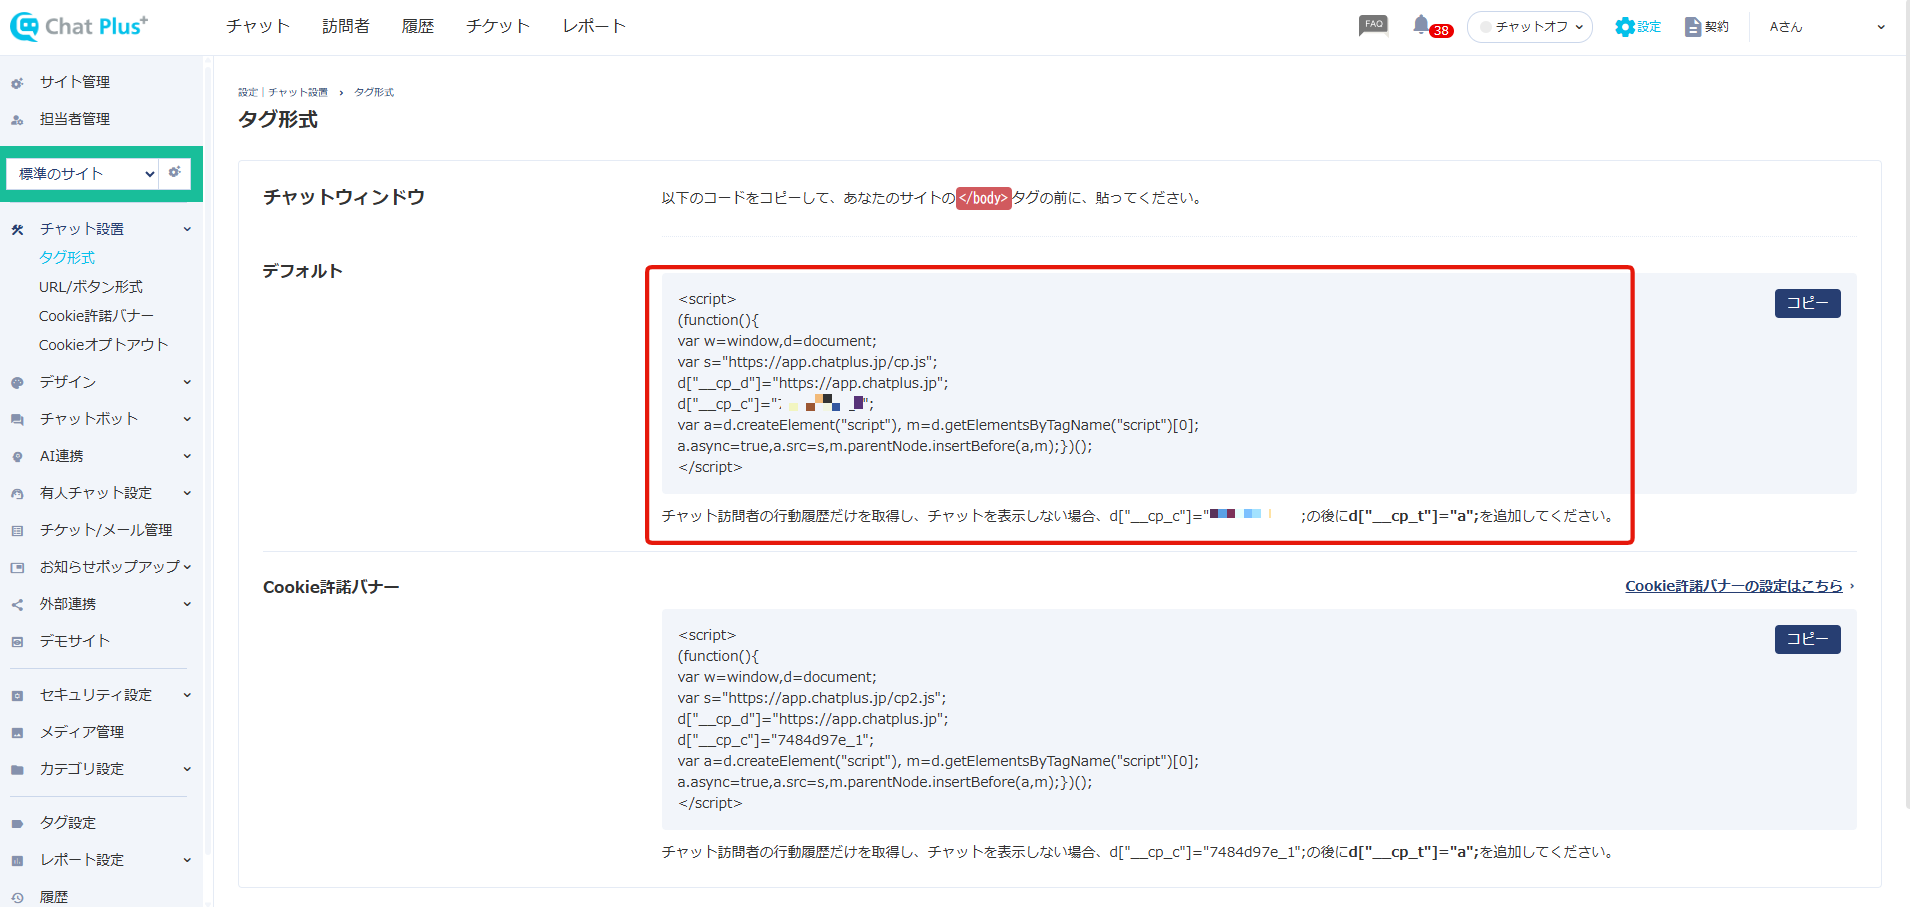
Task: Toggle the チャットオフ status switch
Action: pos(1529,27)
